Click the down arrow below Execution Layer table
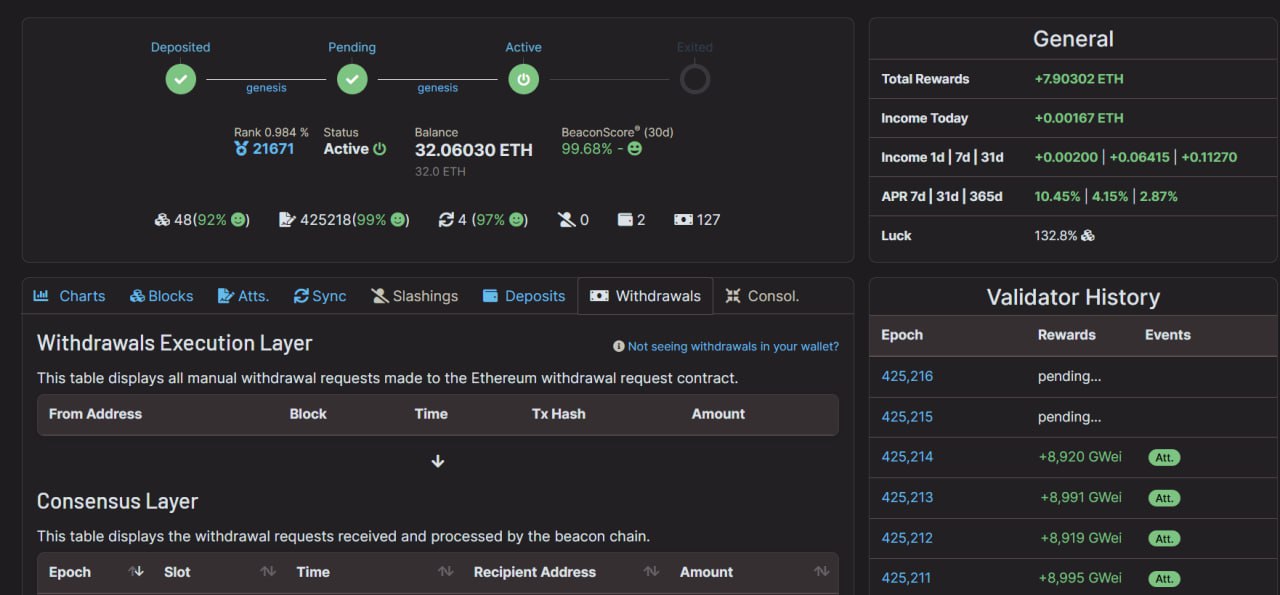 [x=437, y=461]
